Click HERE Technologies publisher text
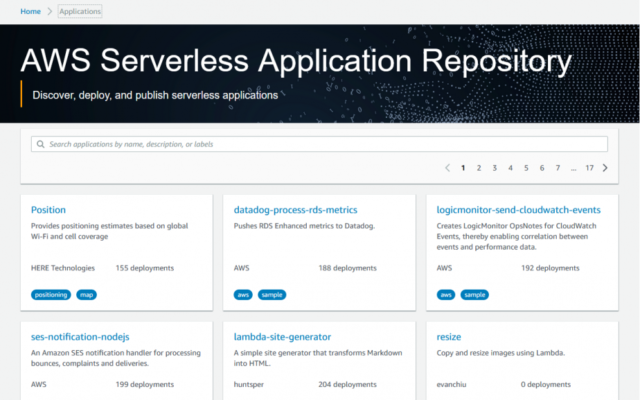Viewport: 640px width, 400px height. tap(63, 268)
